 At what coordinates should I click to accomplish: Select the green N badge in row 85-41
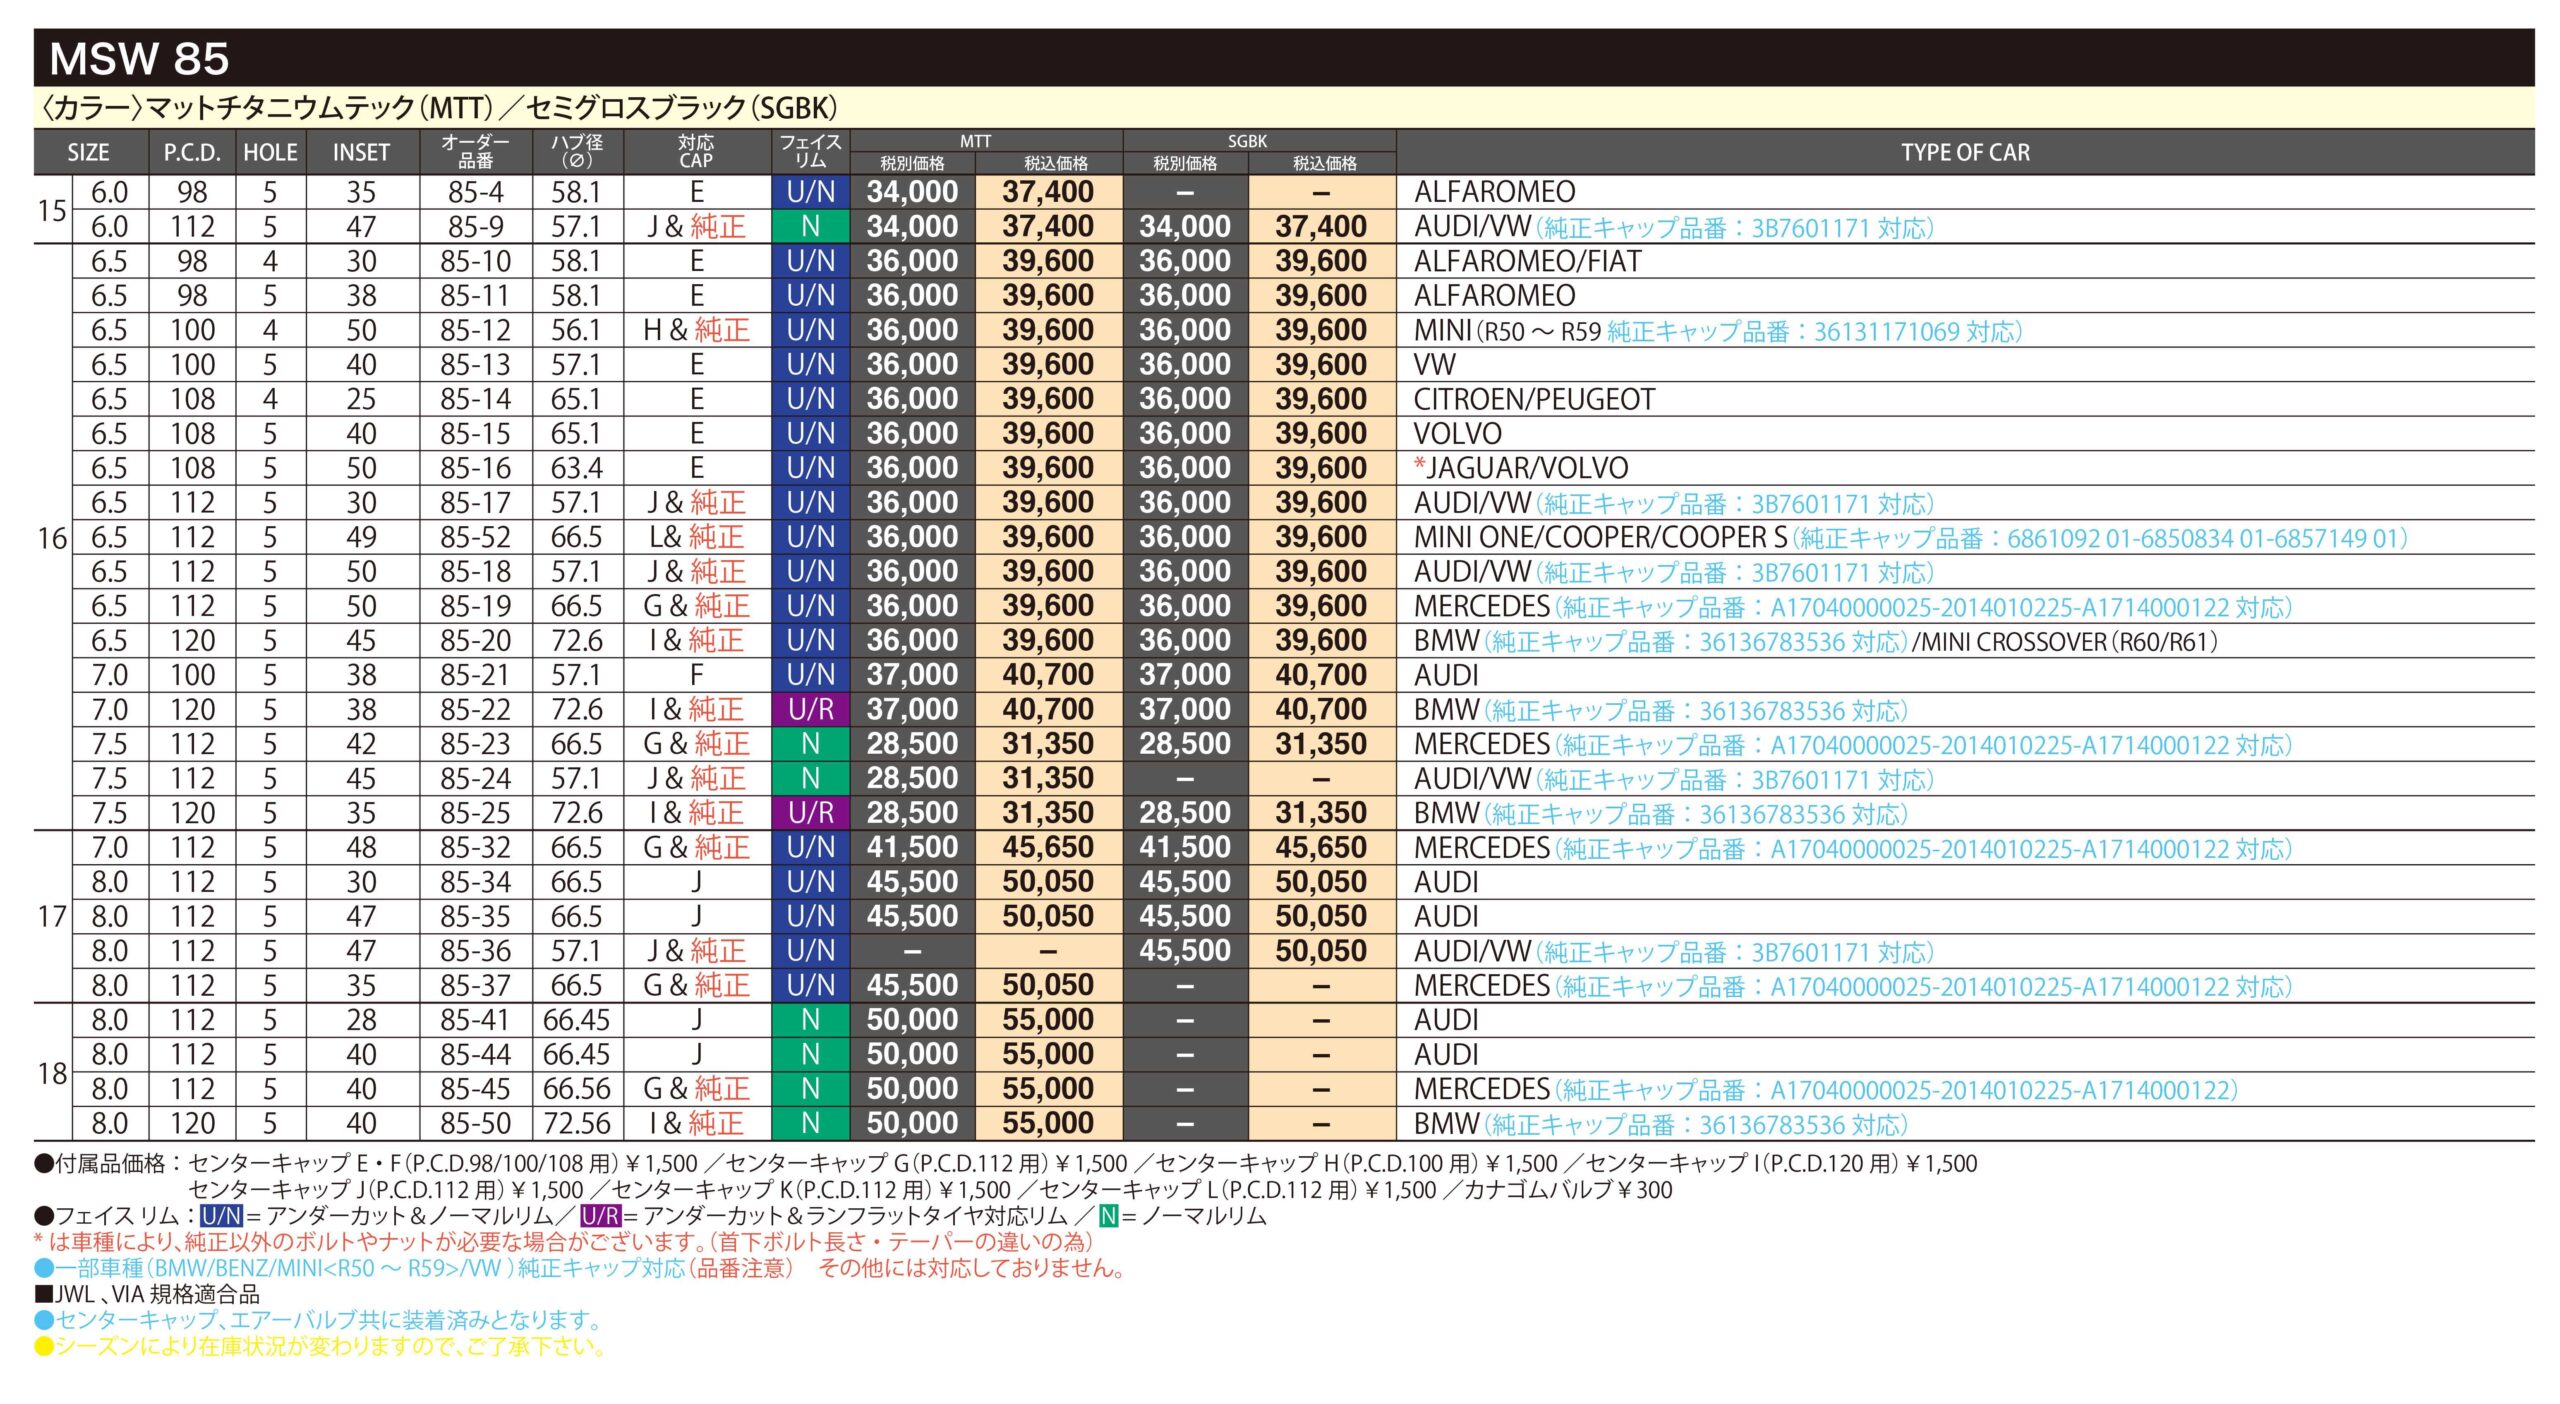coord(810,1020)
